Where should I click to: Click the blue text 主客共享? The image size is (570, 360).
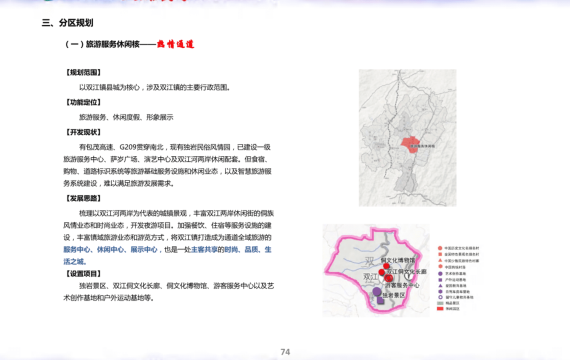click(204, 249)
